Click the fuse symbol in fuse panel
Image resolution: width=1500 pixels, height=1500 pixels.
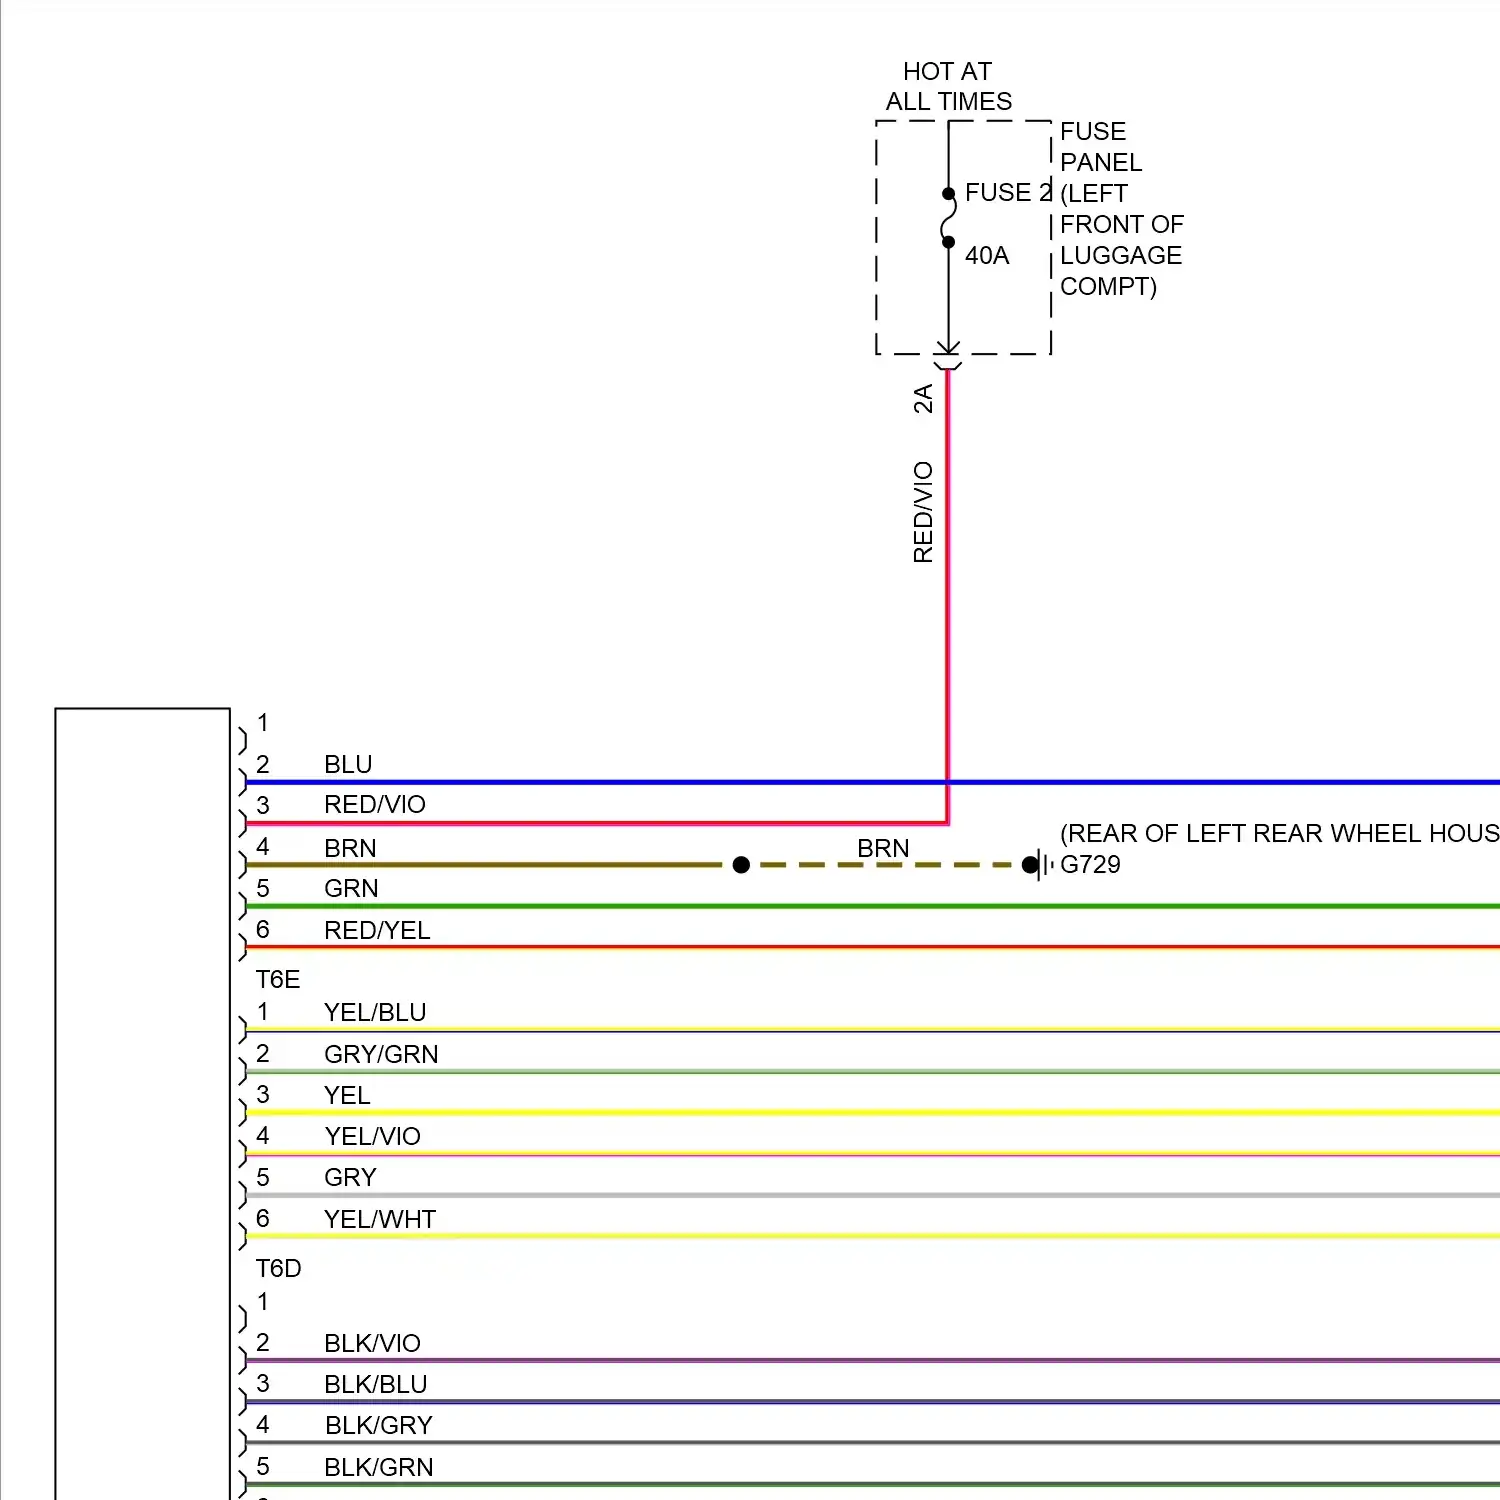[948, 218]
